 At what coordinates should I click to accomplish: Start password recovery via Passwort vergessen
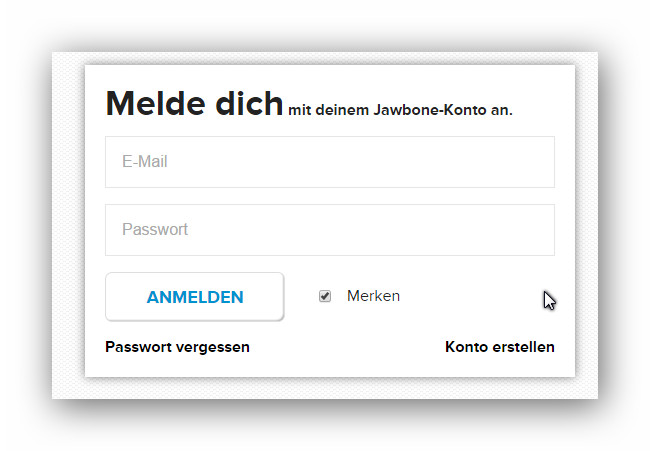click(x=177, y=347)
